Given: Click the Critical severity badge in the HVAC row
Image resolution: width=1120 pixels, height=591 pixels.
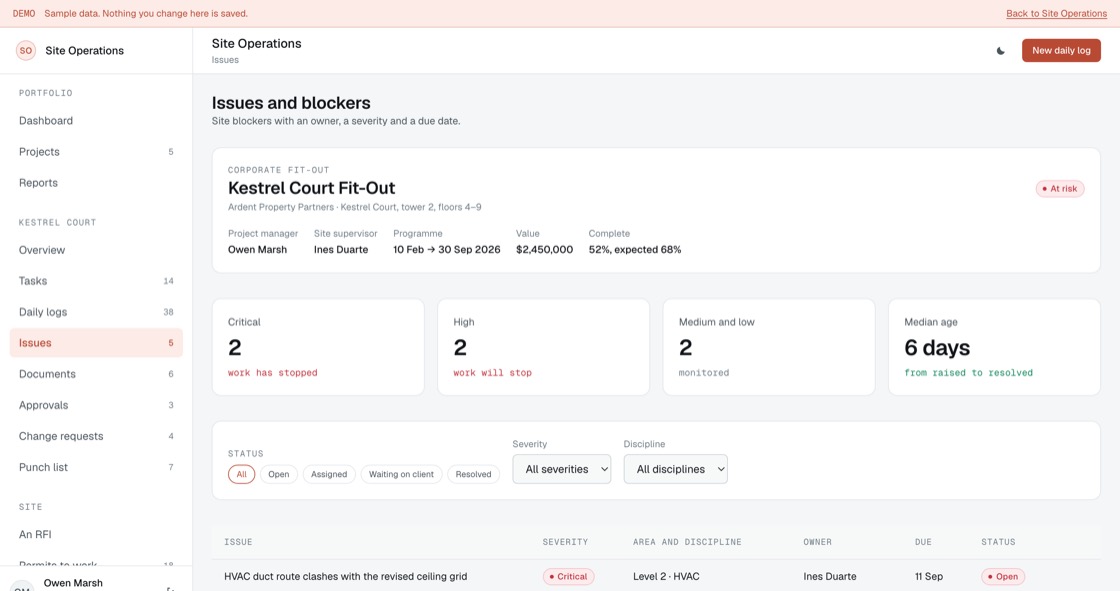Looking at the screenshot, I should pyautogui.click(x=569, y=577).
